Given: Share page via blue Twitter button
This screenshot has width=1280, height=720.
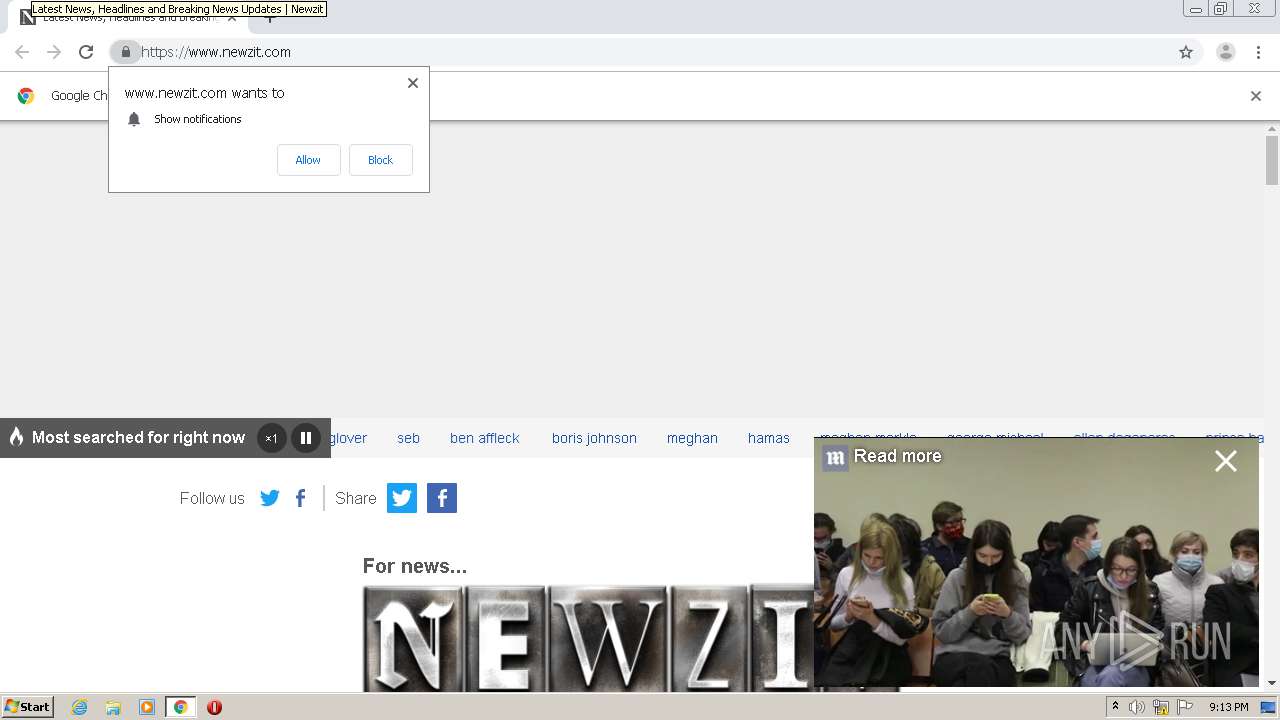Looking at the screenshot, I should (x=402, y=498).
